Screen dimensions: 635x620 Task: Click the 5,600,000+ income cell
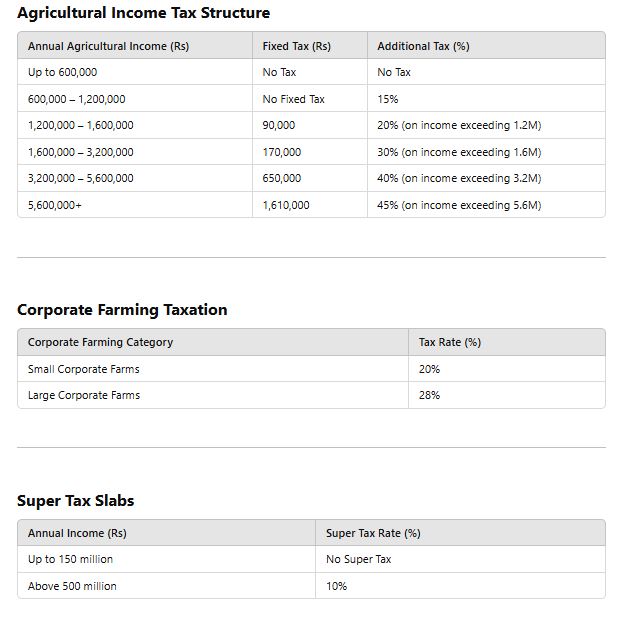pyautogui.click(x=55, y=205)
